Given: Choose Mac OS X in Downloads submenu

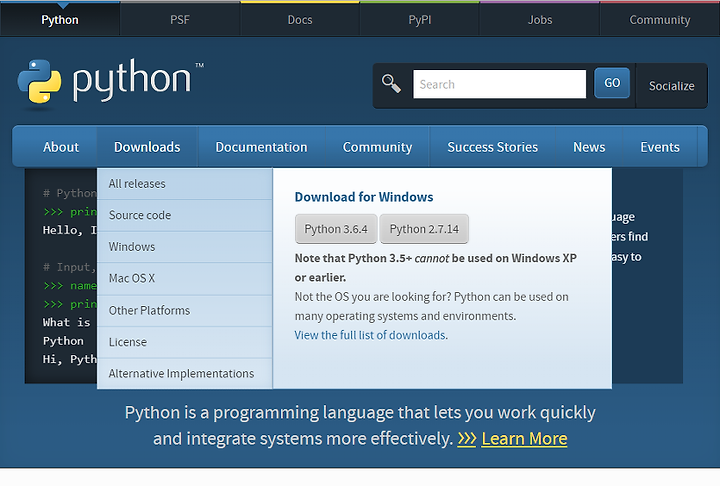Looking at the screenshot, I should click(185, 279).
